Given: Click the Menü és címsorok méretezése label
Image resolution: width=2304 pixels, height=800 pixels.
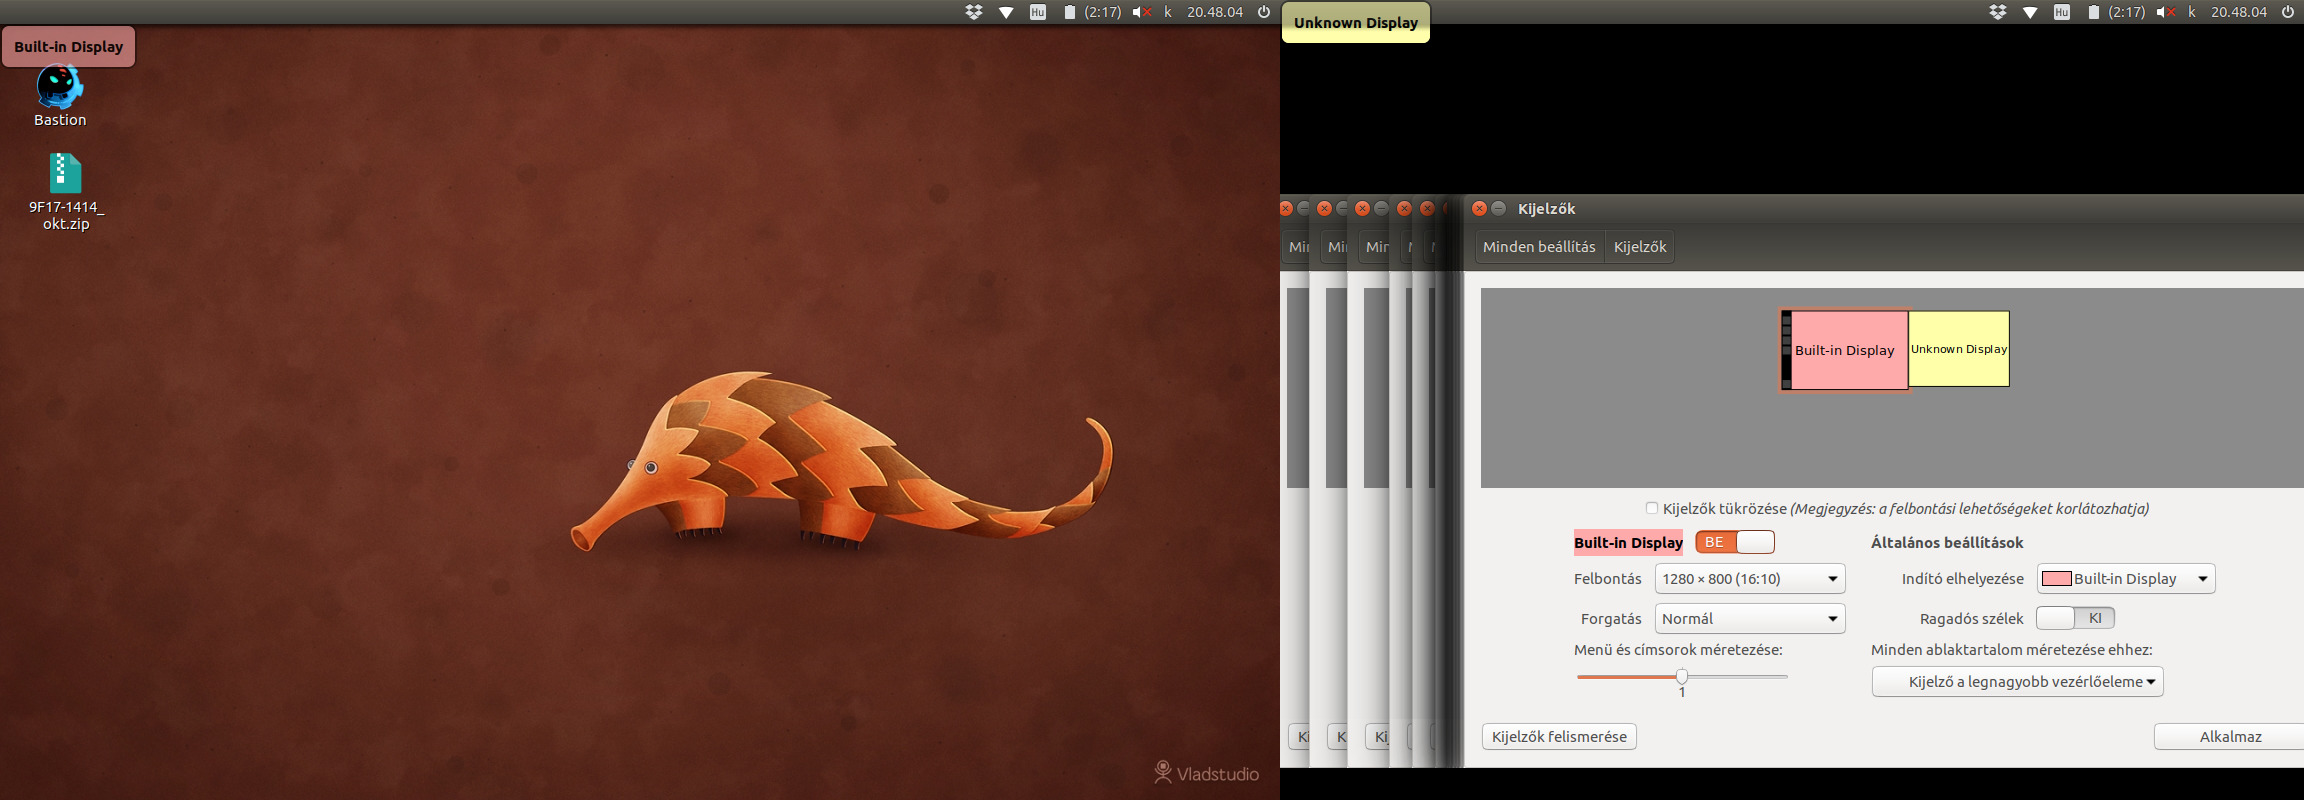Looking at the screenshot, I should (1678, 650).
